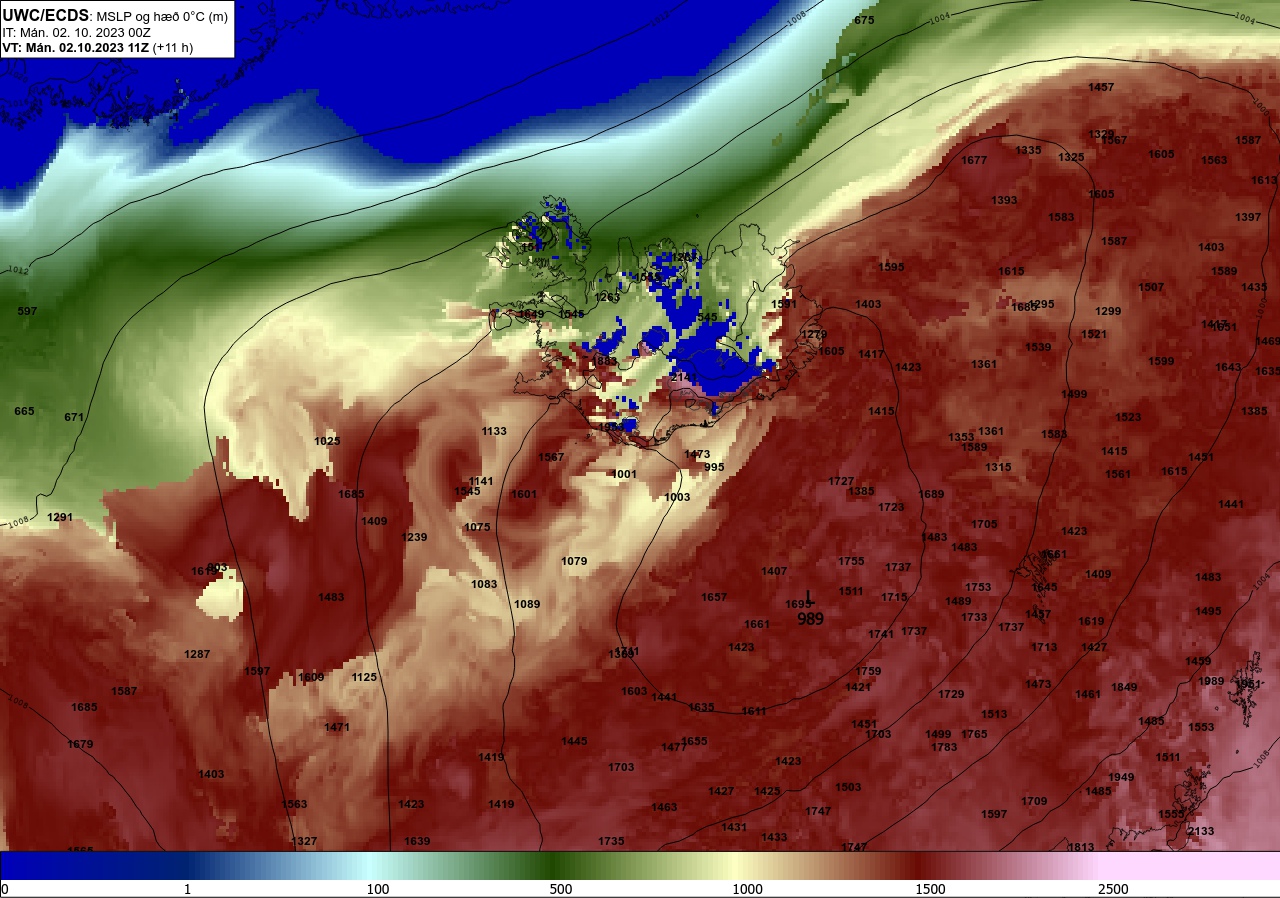Select the 1393 height value

[x=1004, y=200]
